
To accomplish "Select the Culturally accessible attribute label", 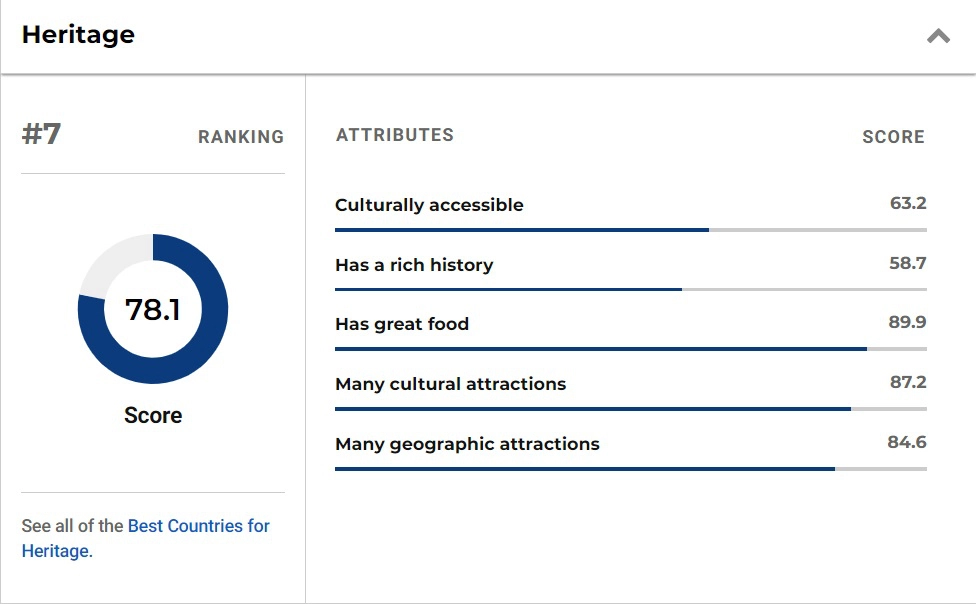I will pos(429,205).
